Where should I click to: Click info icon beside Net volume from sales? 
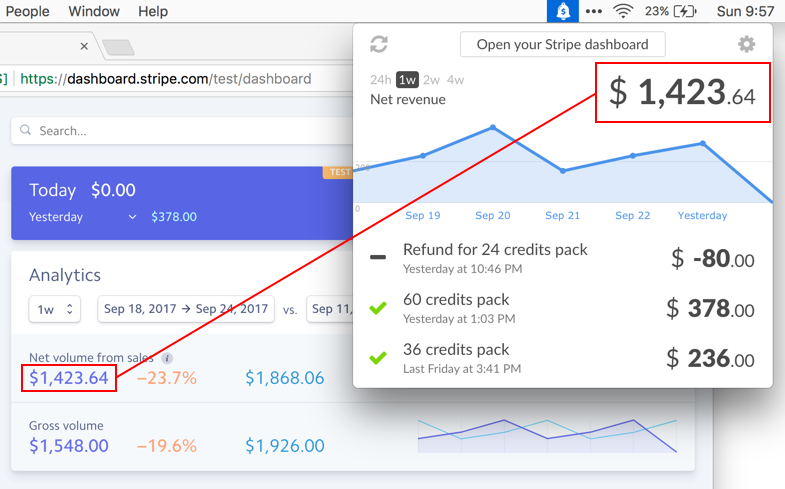click(167, 358)
